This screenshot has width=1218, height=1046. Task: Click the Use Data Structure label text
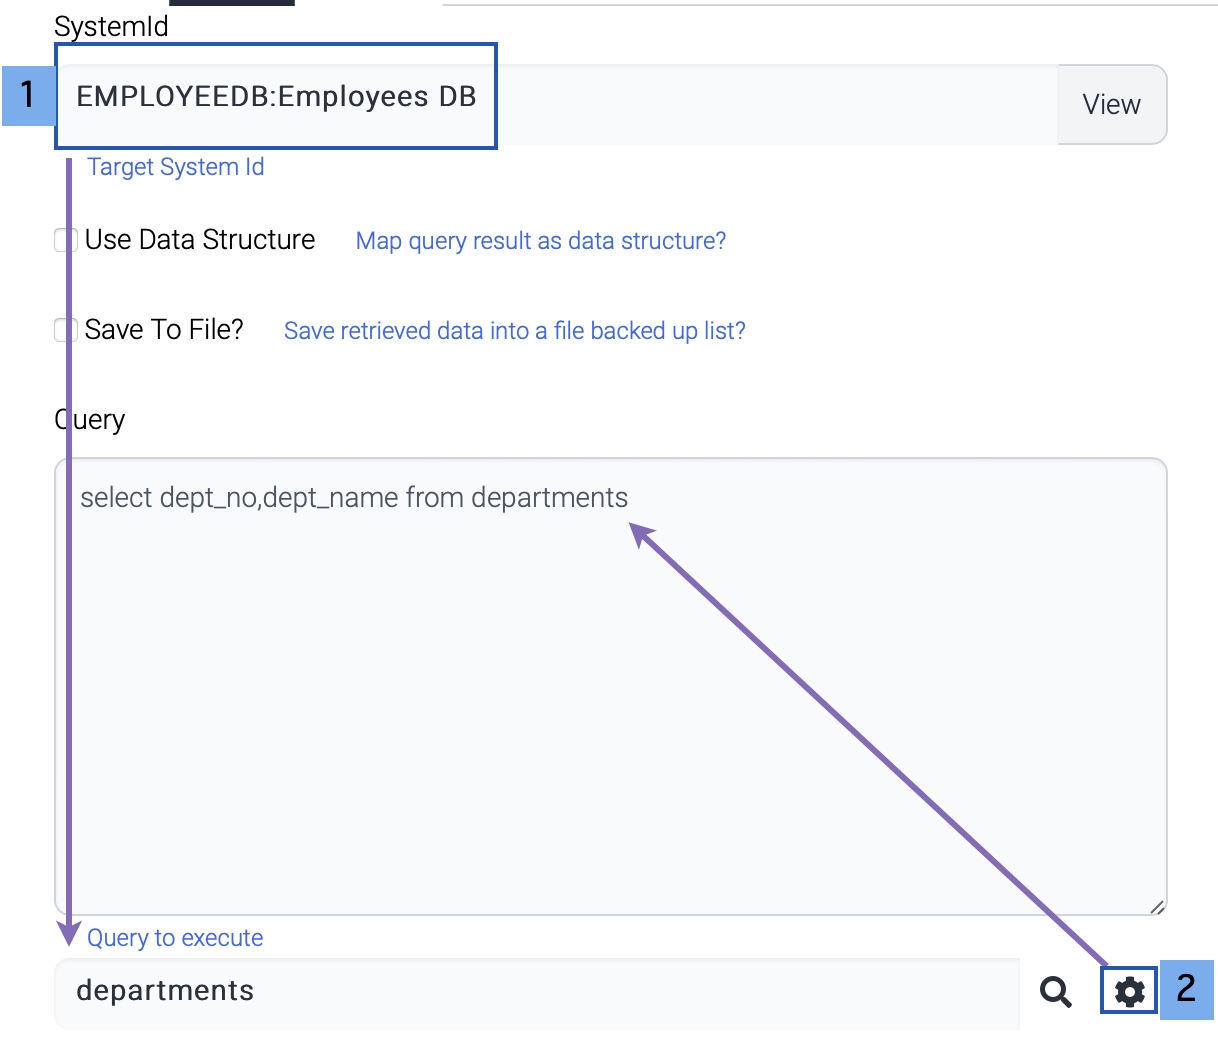200,240
